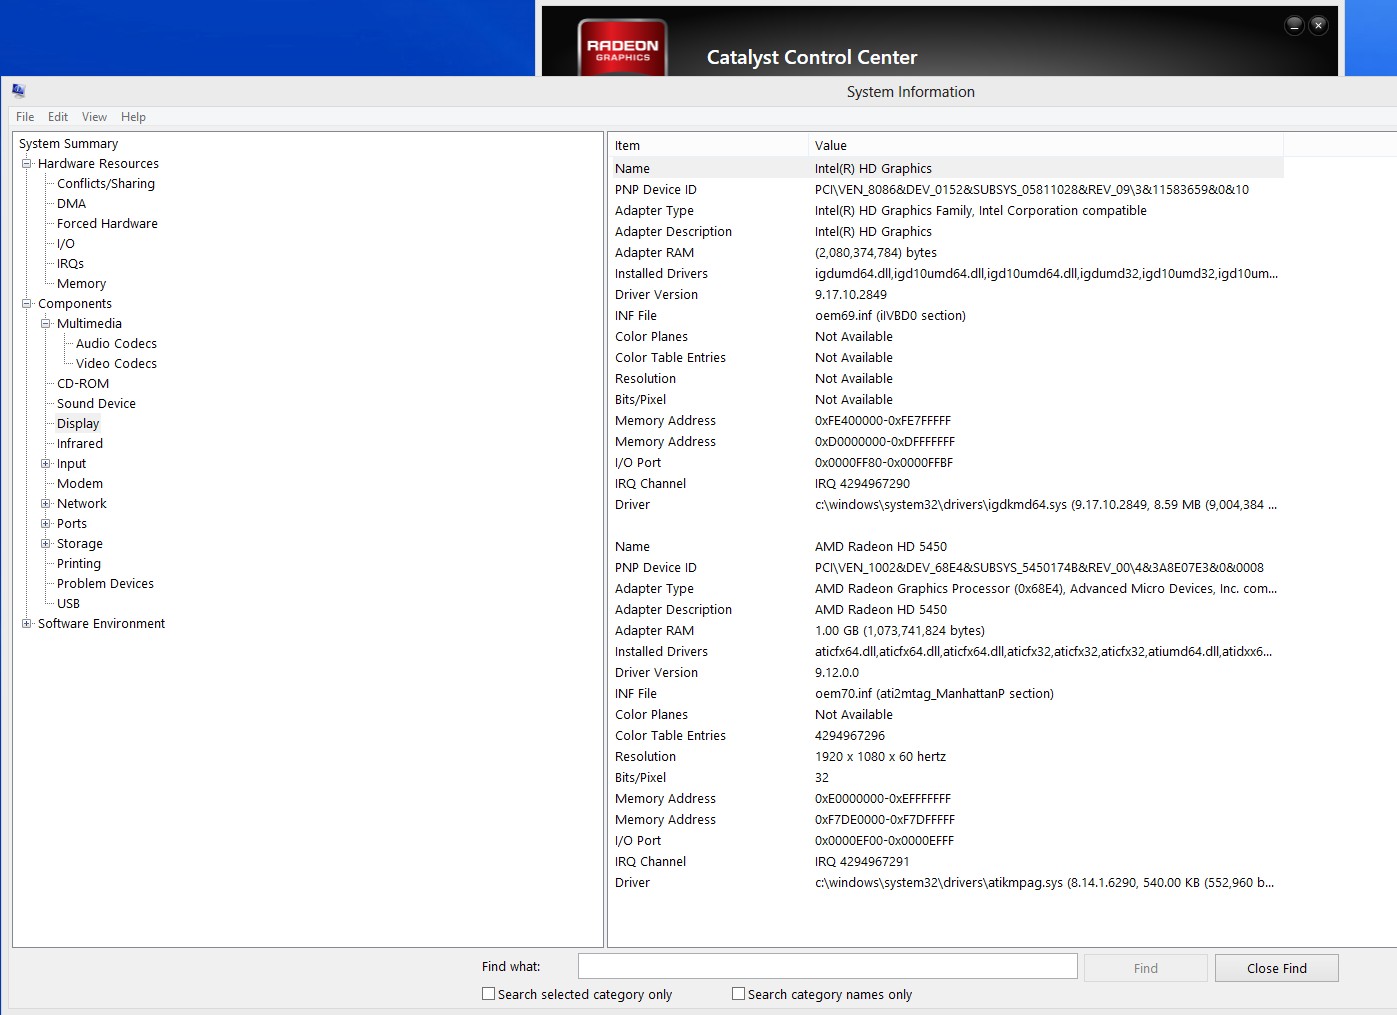Click the I/O port value 0x0000FF80-0x0000FFBF
The width and height of the screenshot is (1397, 1015).
click(884, 462)
